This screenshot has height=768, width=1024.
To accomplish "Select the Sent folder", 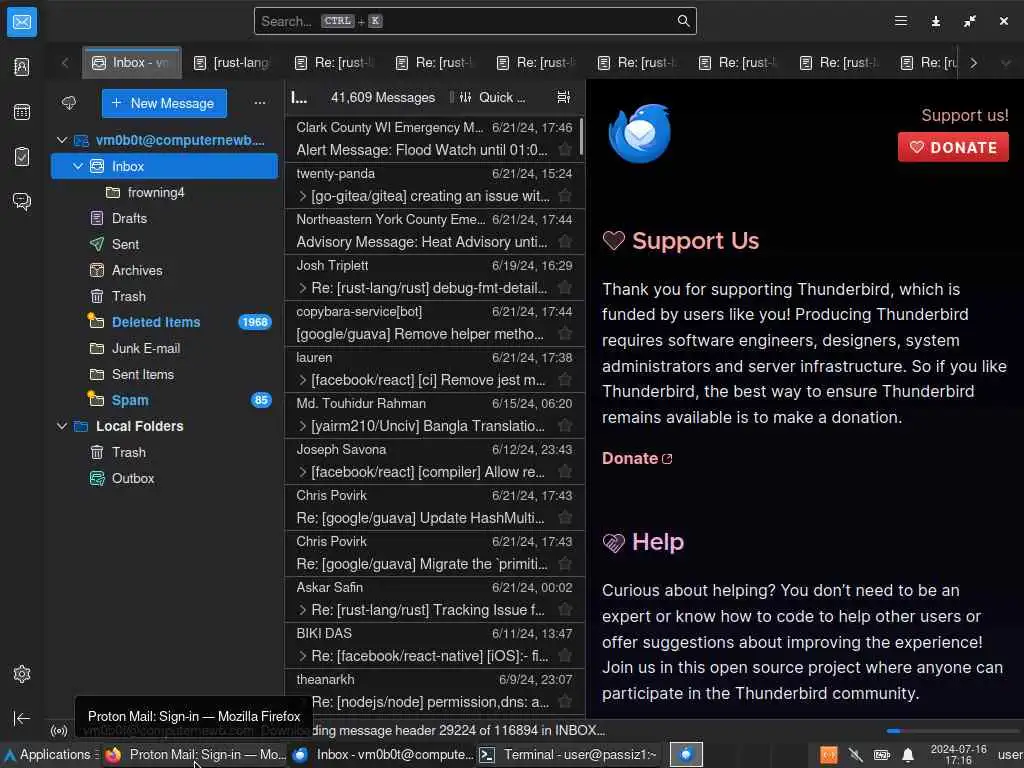I will point(165,244).
